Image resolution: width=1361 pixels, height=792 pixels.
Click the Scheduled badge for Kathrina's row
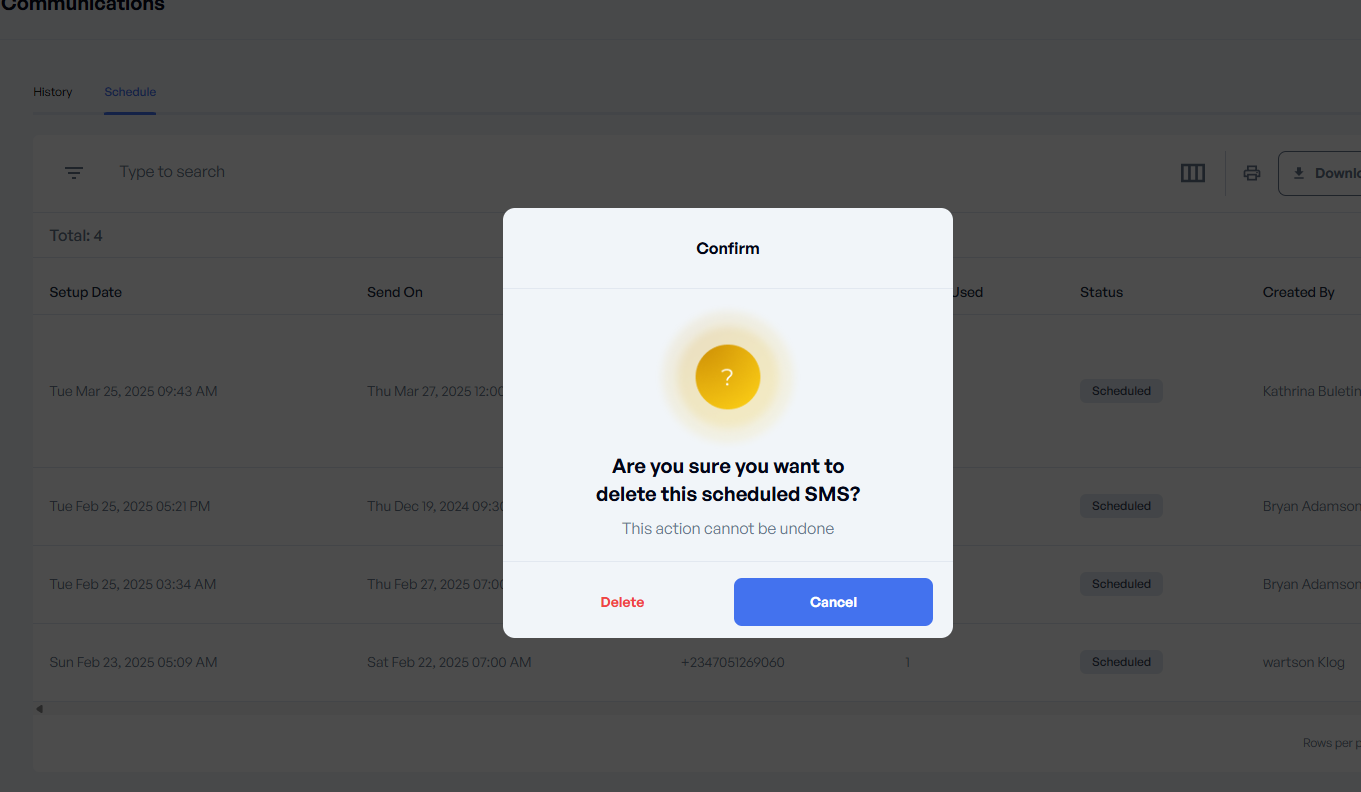click(x=1121, y=391)
